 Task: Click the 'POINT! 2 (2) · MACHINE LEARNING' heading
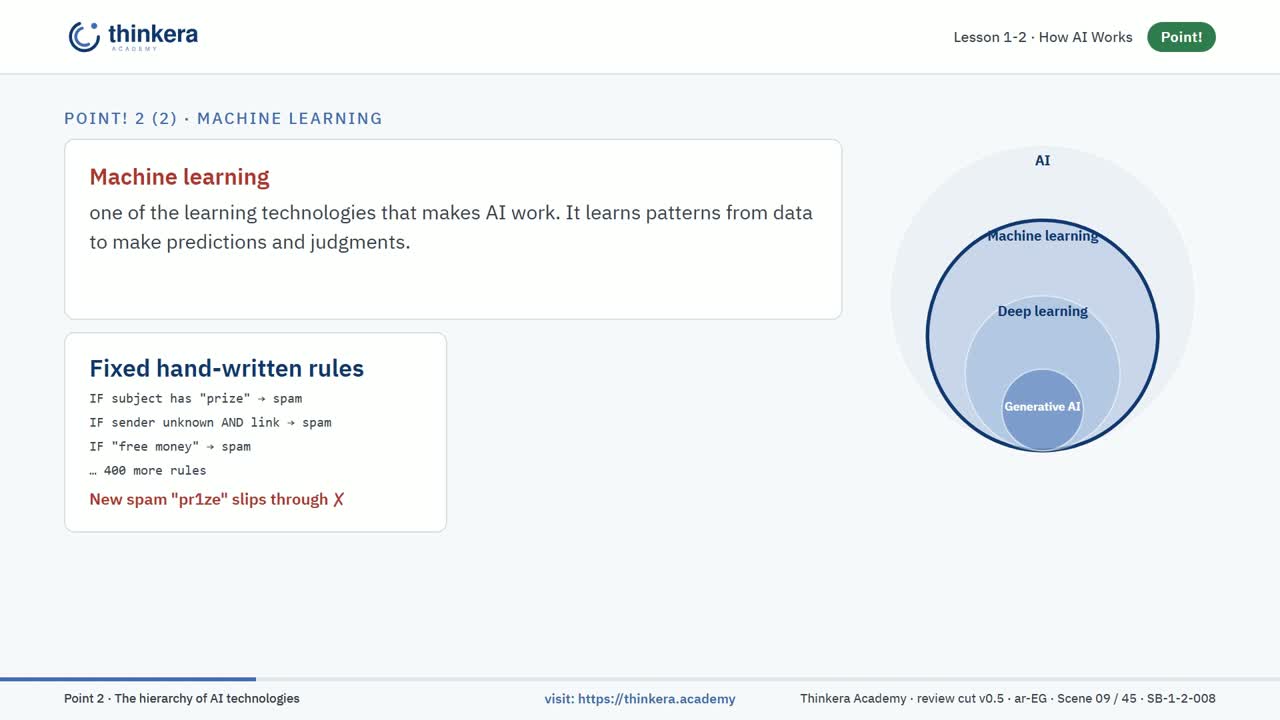point(223,118)
